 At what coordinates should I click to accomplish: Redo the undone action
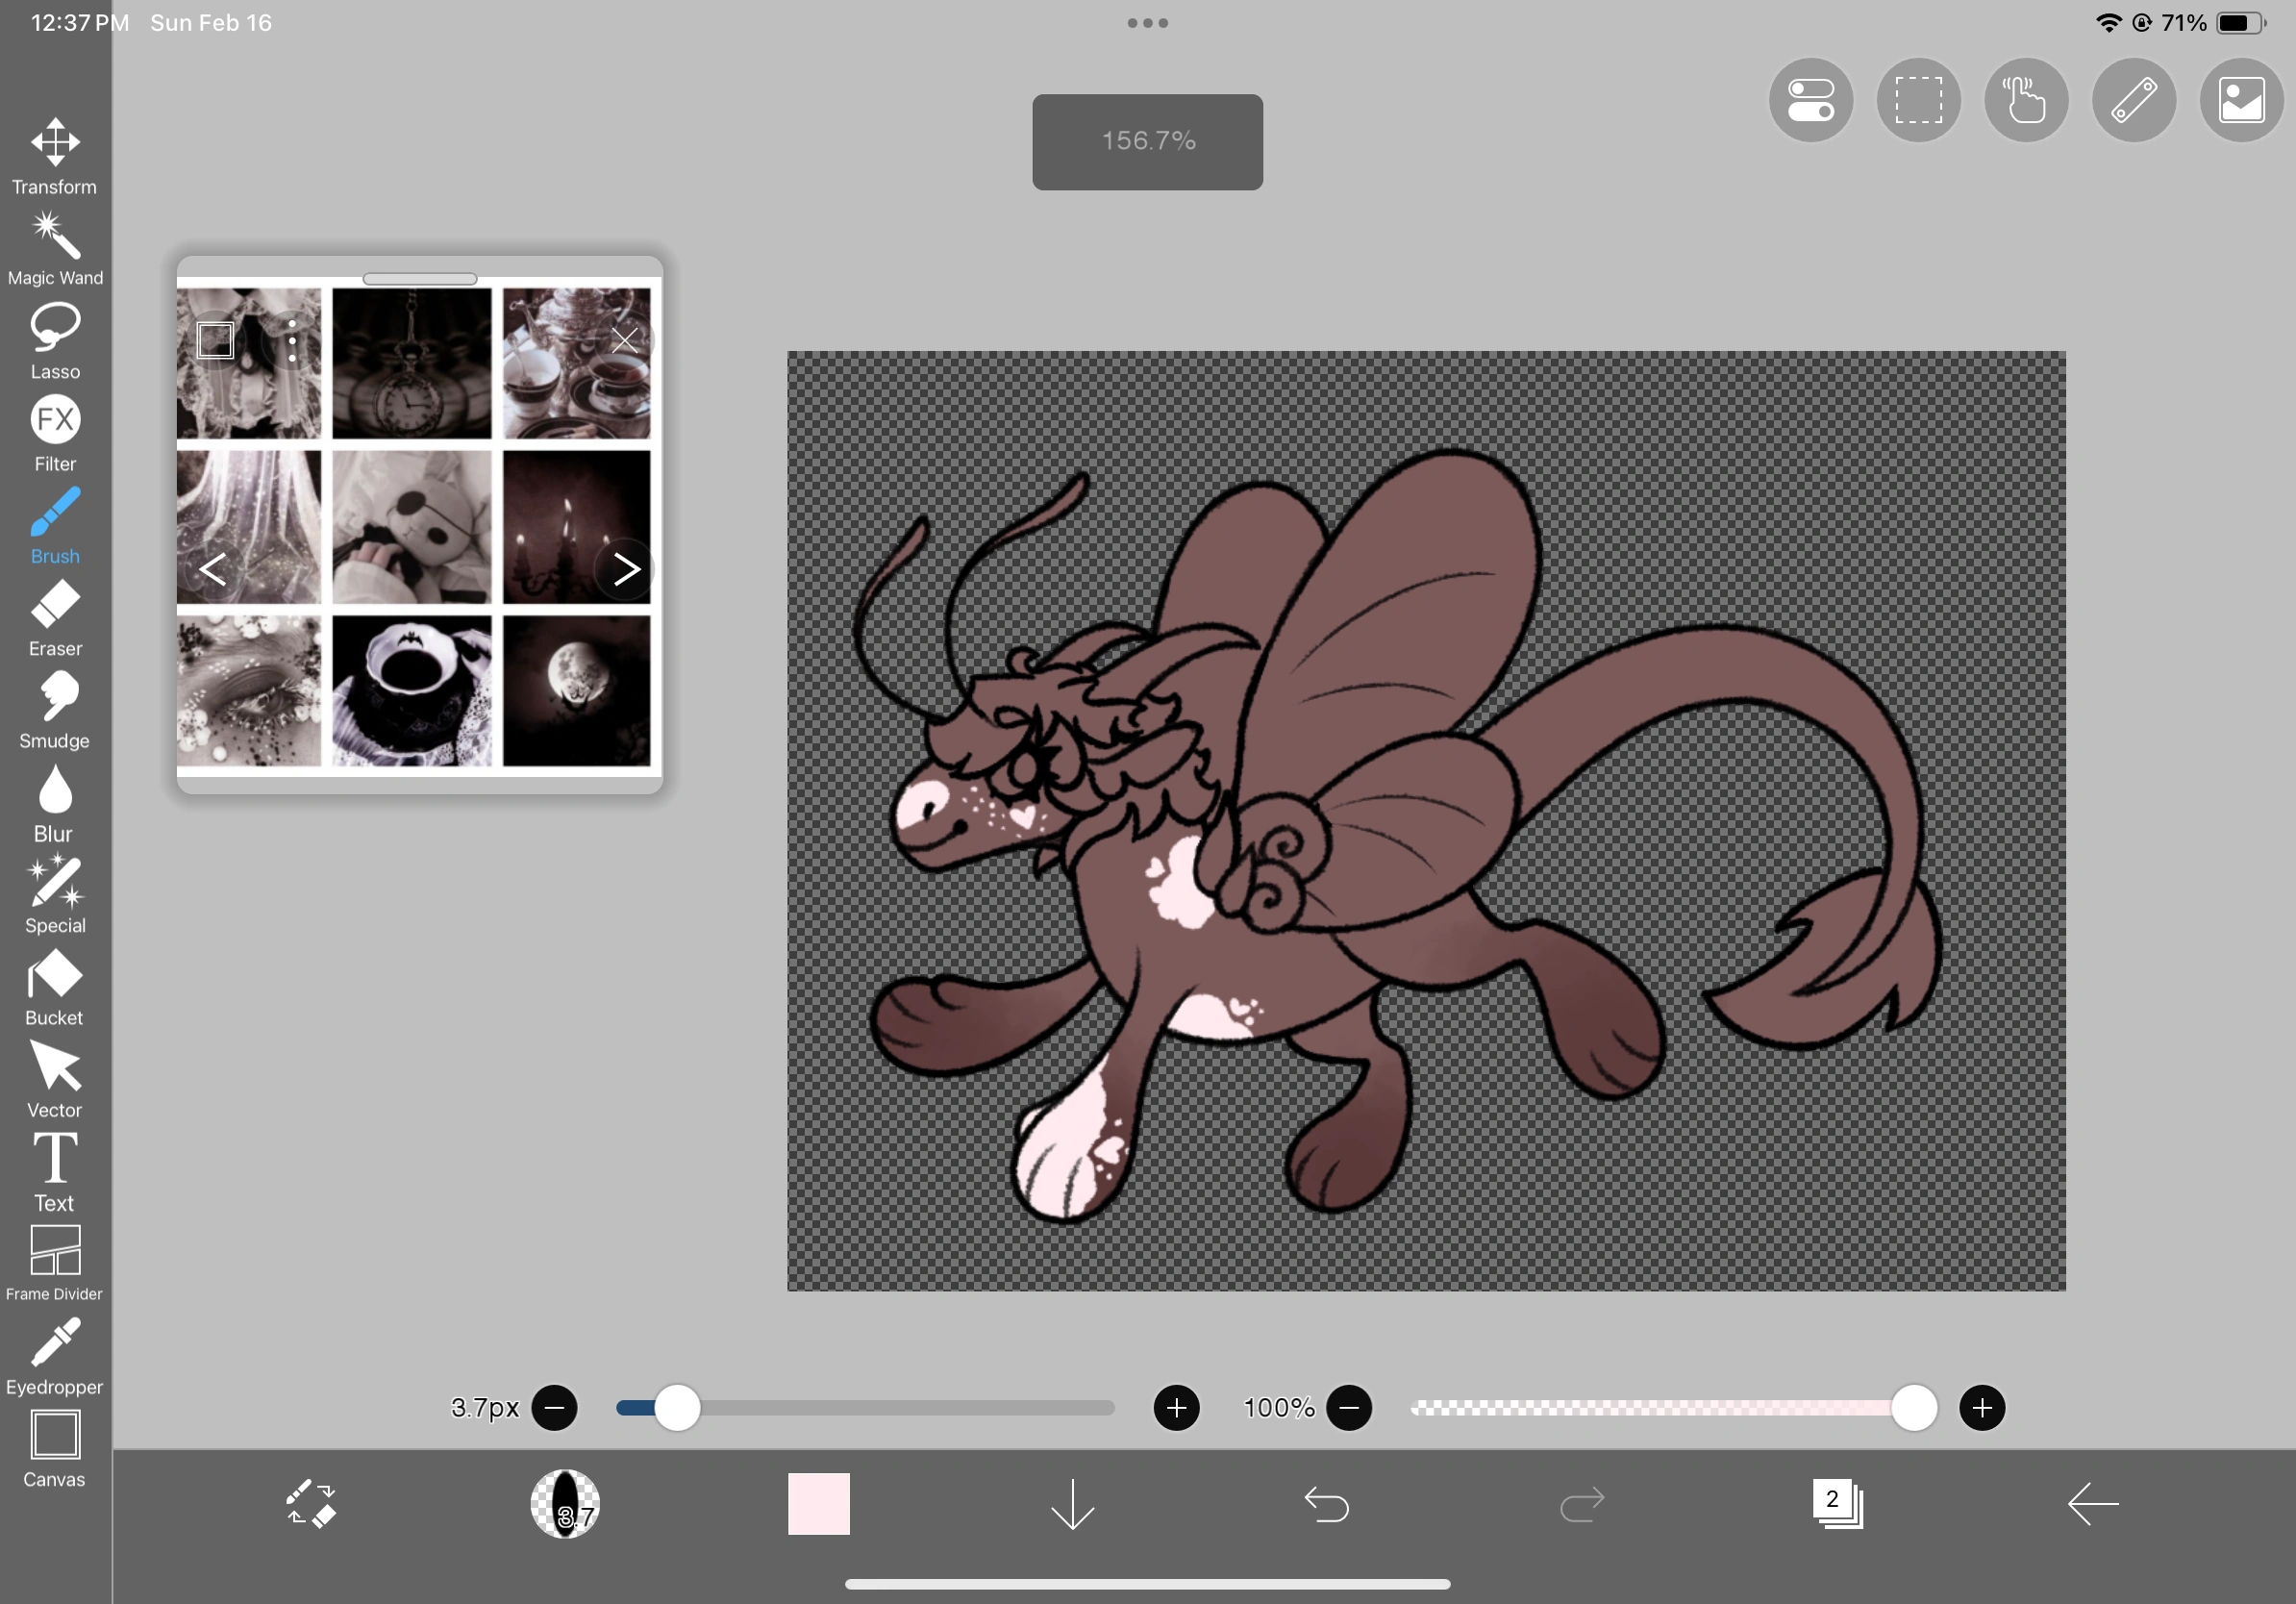[1583, 1505]
